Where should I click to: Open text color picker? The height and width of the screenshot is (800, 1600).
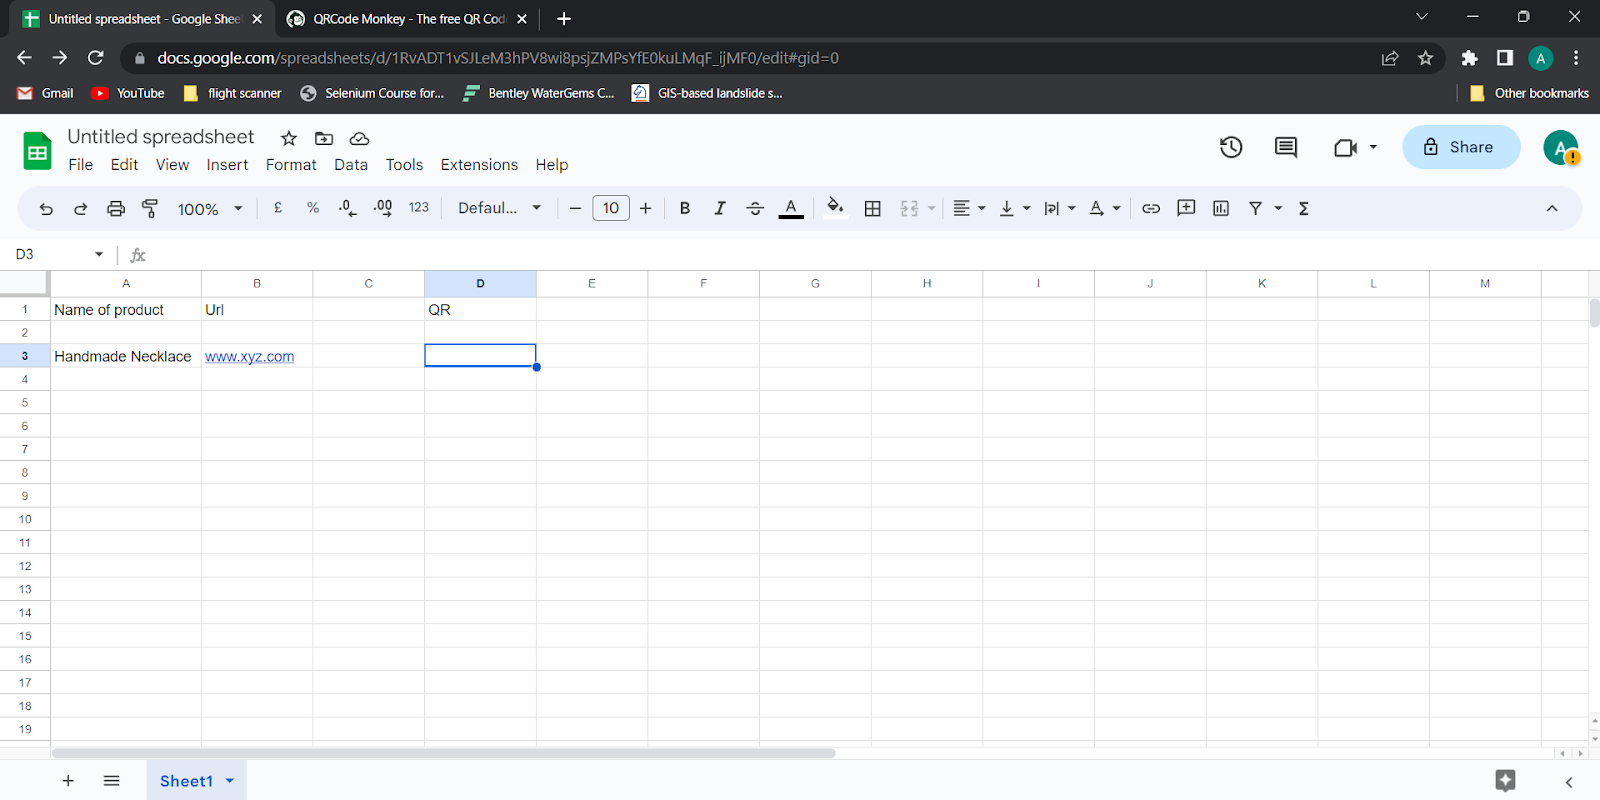(791, 208)
